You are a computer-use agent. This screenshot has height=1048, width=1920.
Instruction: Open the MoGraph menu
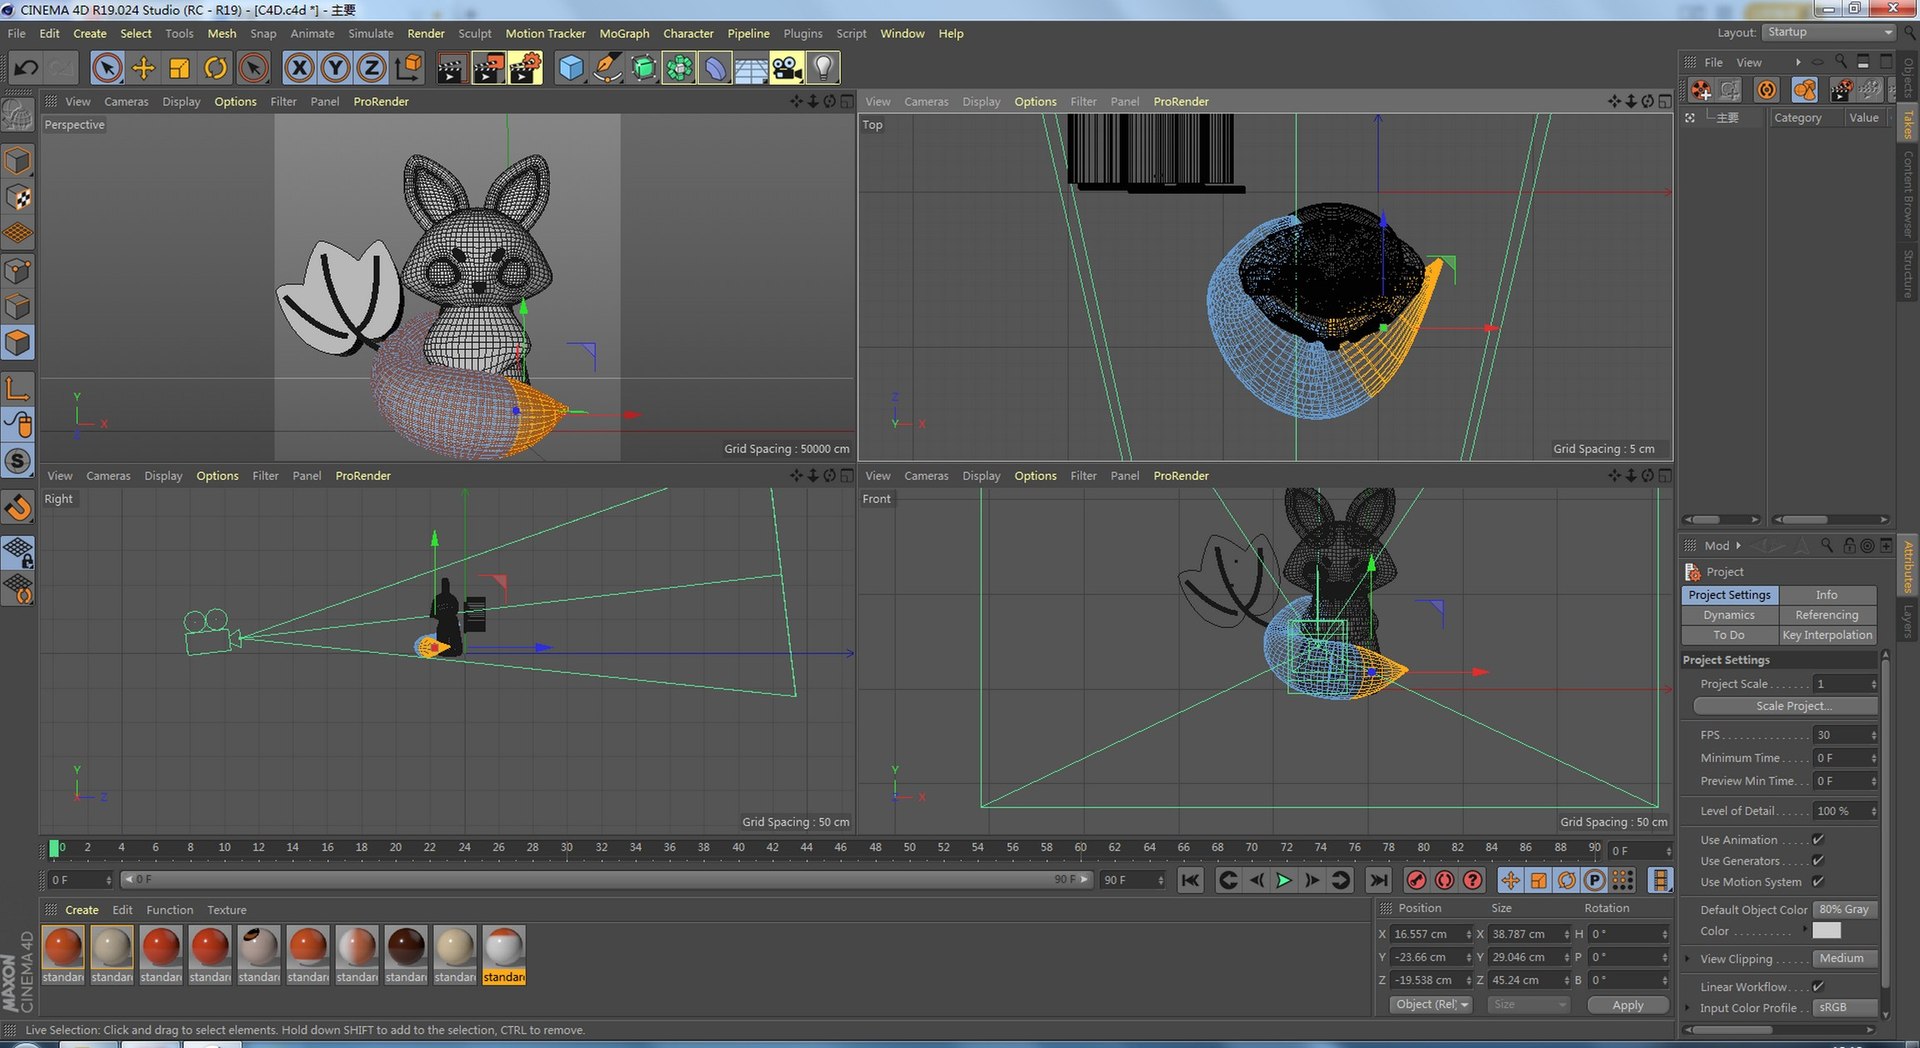point(624,34)
